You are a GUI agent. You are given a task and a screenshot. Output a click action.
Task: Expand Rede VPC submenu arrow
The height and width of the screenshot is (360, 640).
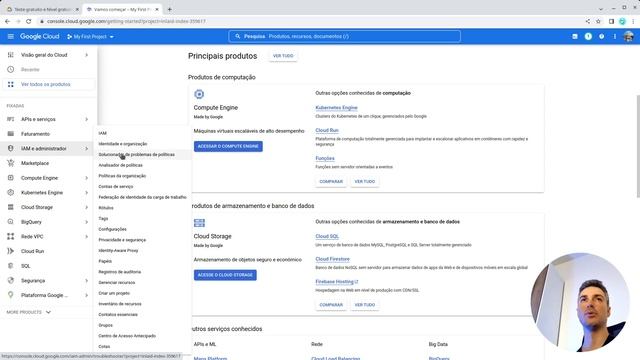(x=87, y=237)
